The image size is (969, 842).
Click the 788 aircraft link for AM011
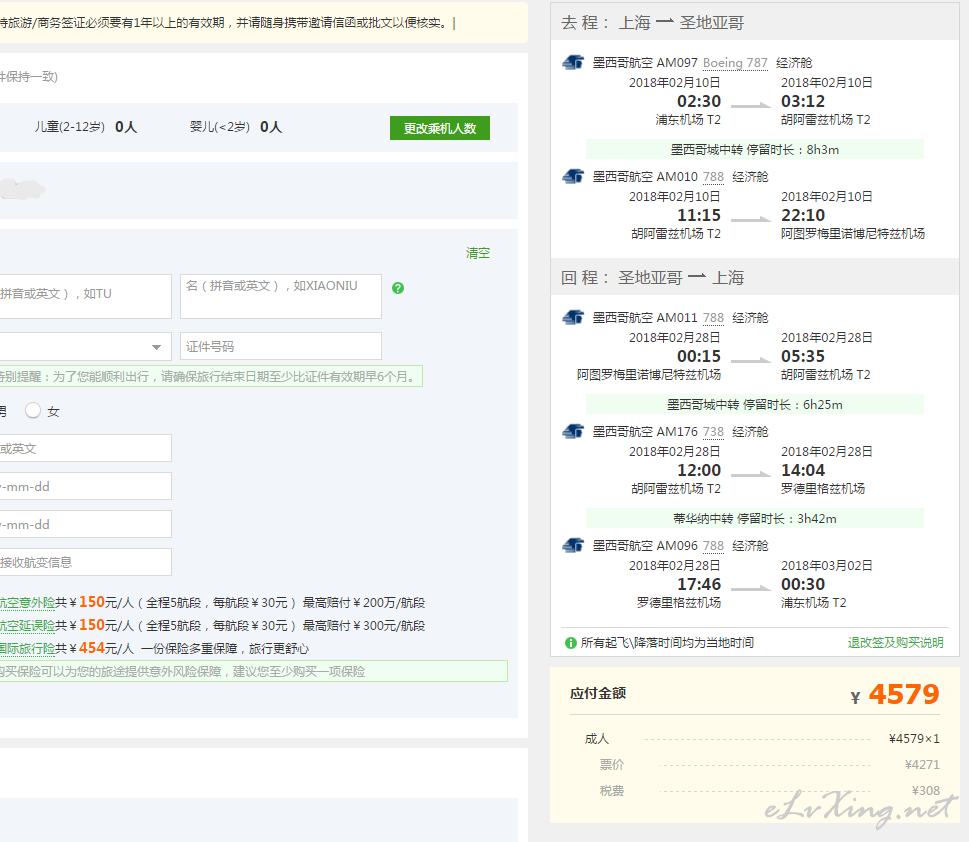click(713, 318)
